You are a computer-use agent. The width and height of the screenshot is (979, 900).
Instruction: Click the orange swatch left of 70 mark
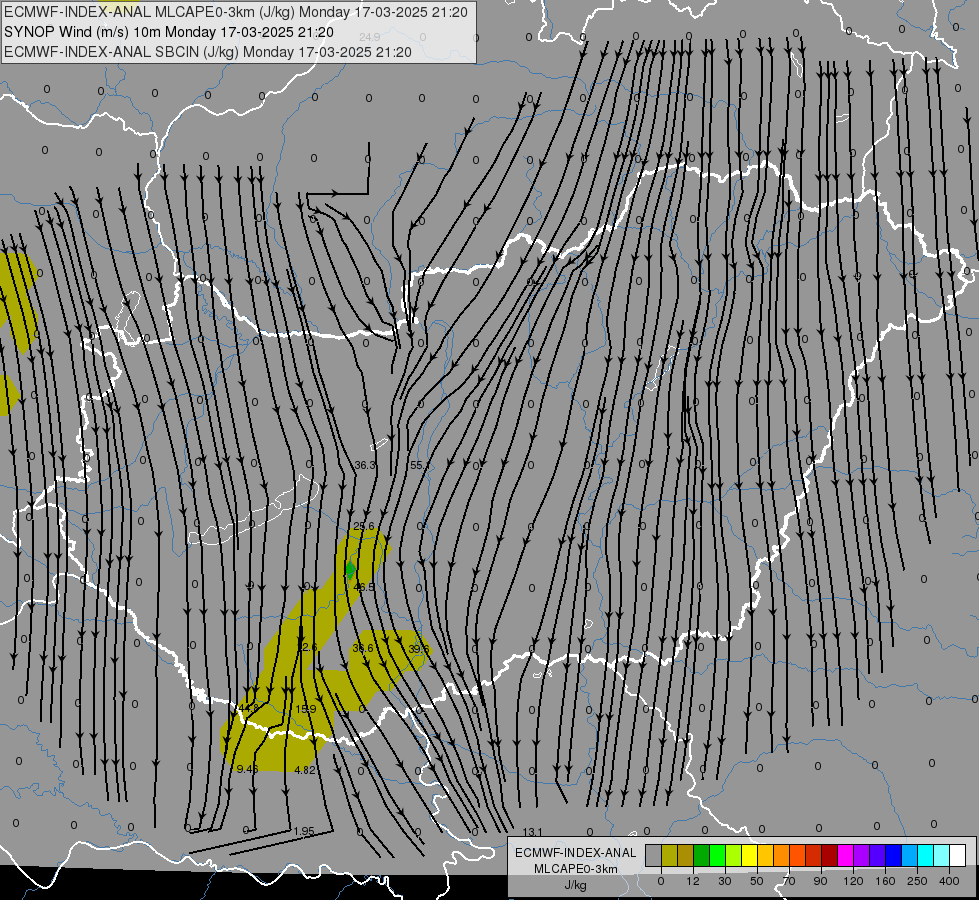pyautogui.click(x=782, y=856)
